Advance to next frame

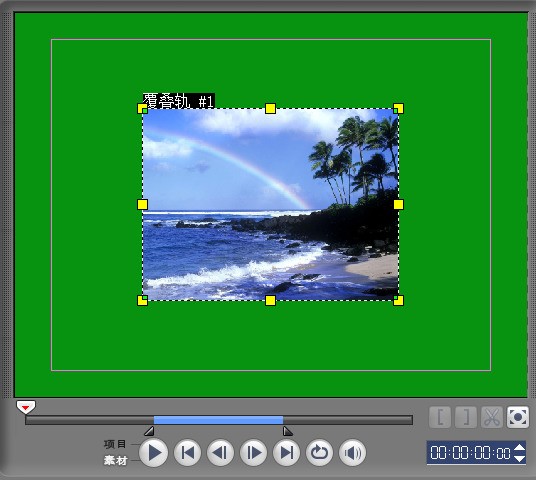(x=253, y=453)
